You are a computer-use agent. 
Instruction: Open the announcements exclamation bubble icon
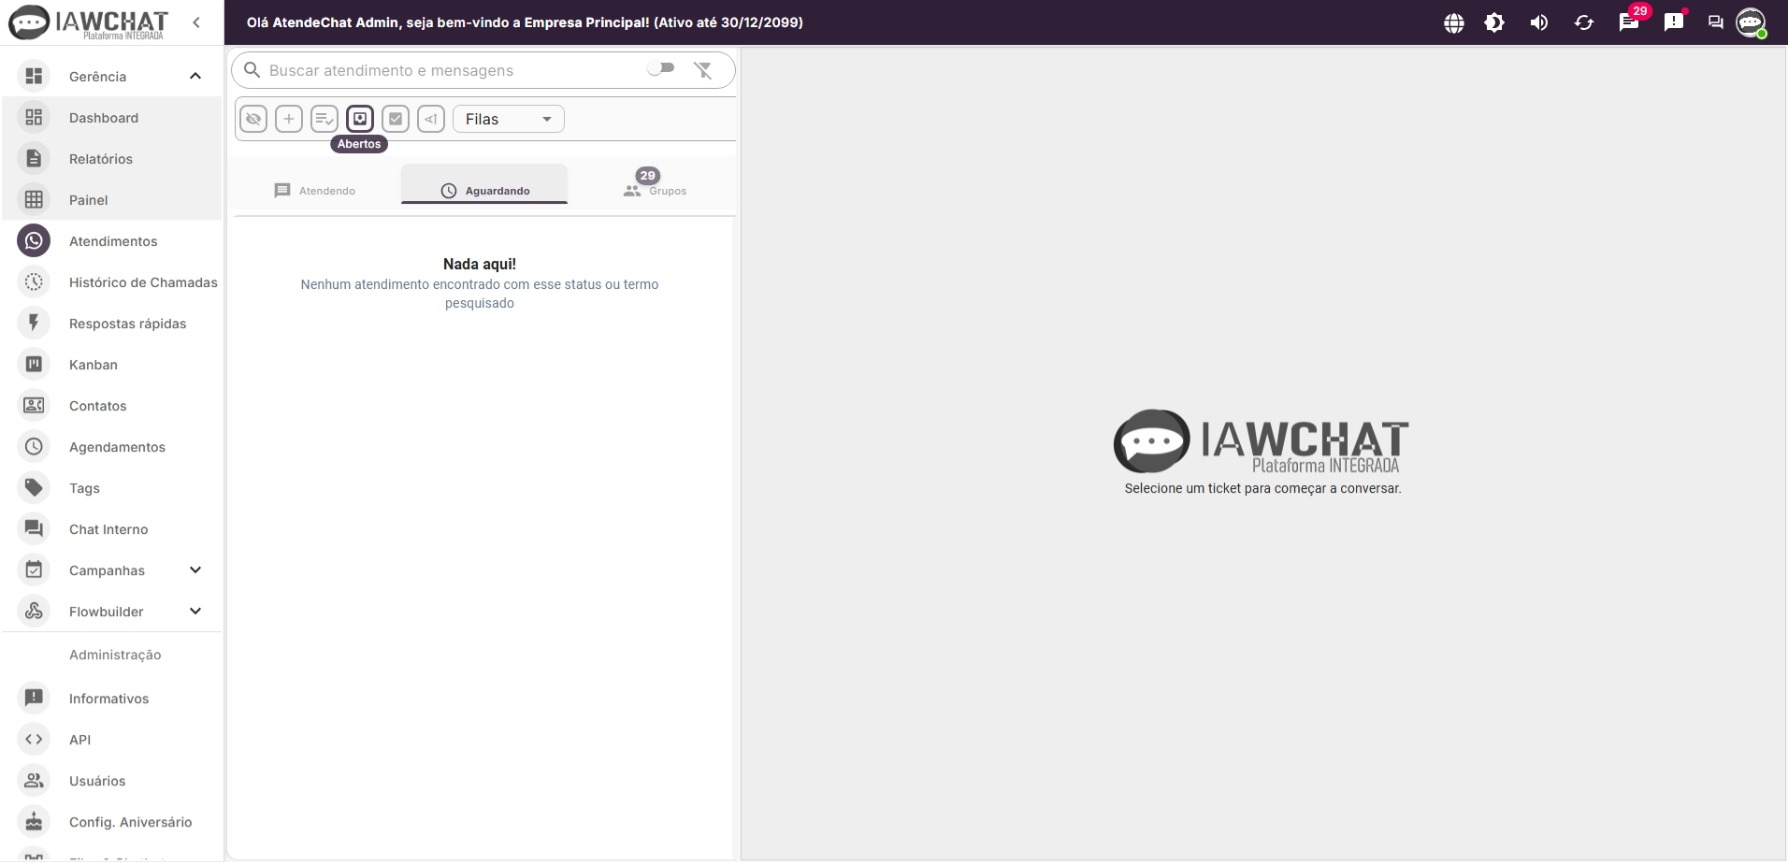pyautogui.click(x=1674, y=22)
